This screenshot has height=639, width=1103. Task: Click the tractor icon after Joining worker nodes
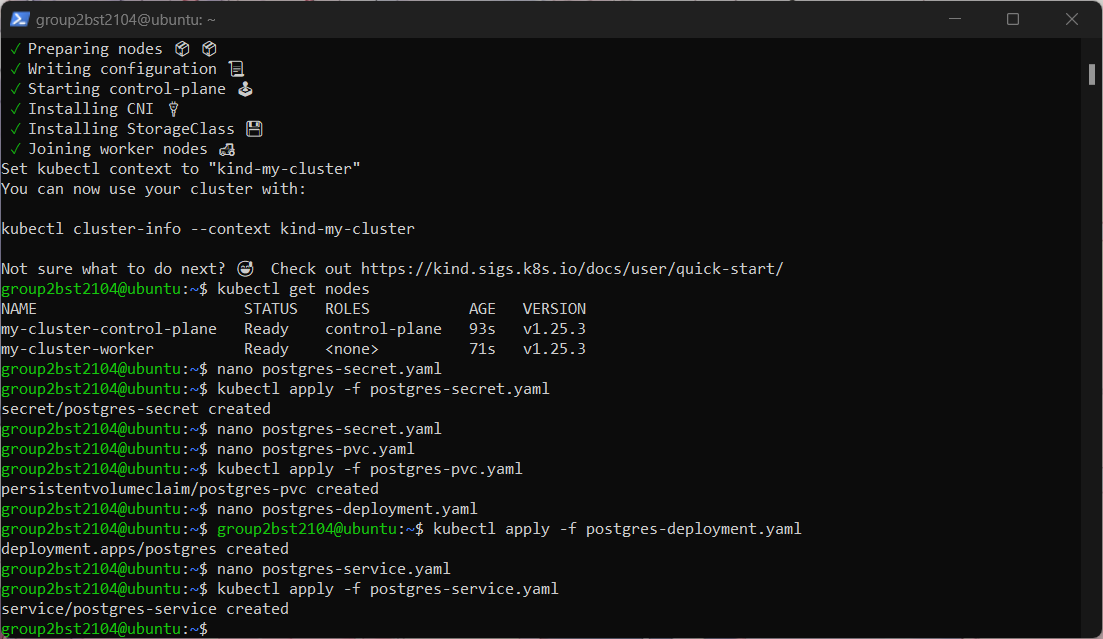pyautogui.click(x=227, y=149)
